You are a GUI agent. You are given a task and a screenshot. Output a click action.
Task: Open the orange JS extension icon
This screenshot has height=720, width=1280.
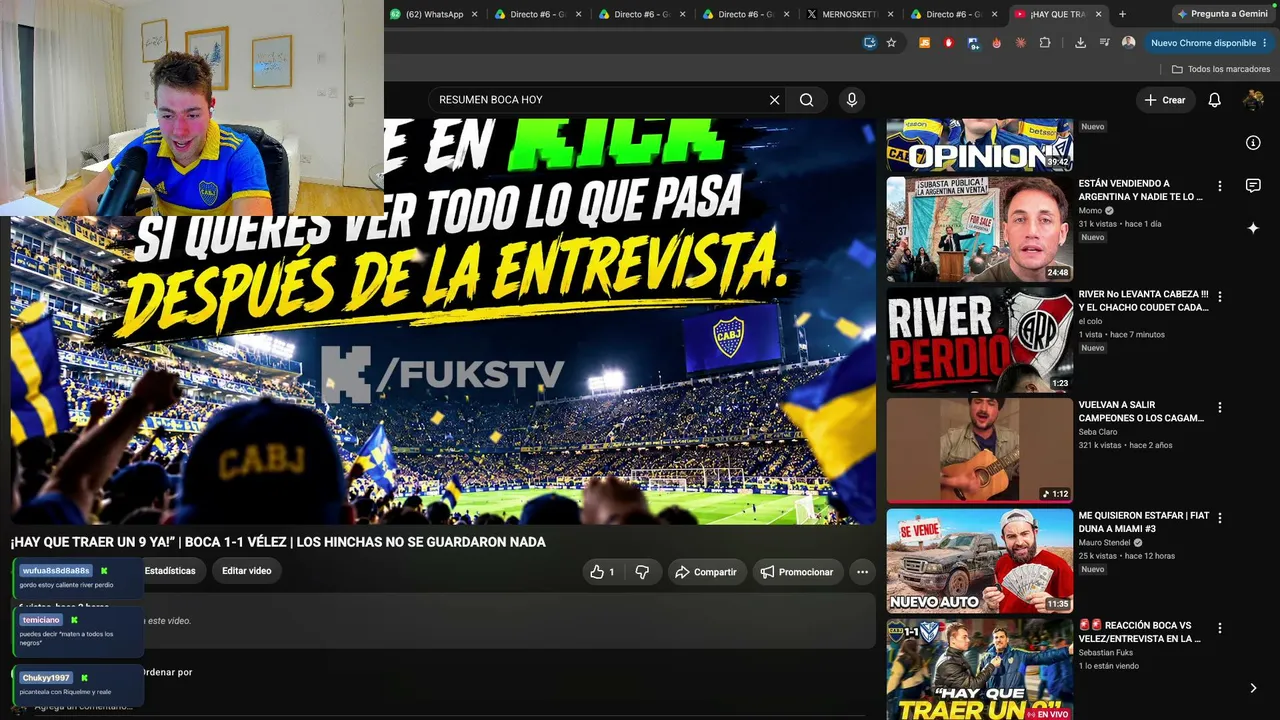(x=924, y=43)
